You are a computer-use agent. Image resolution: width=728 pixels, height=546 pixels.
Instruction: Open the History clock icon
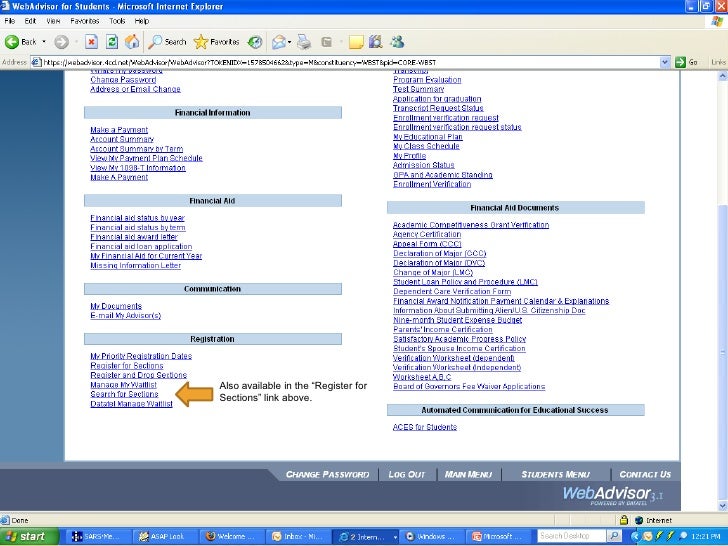point(254,42)
